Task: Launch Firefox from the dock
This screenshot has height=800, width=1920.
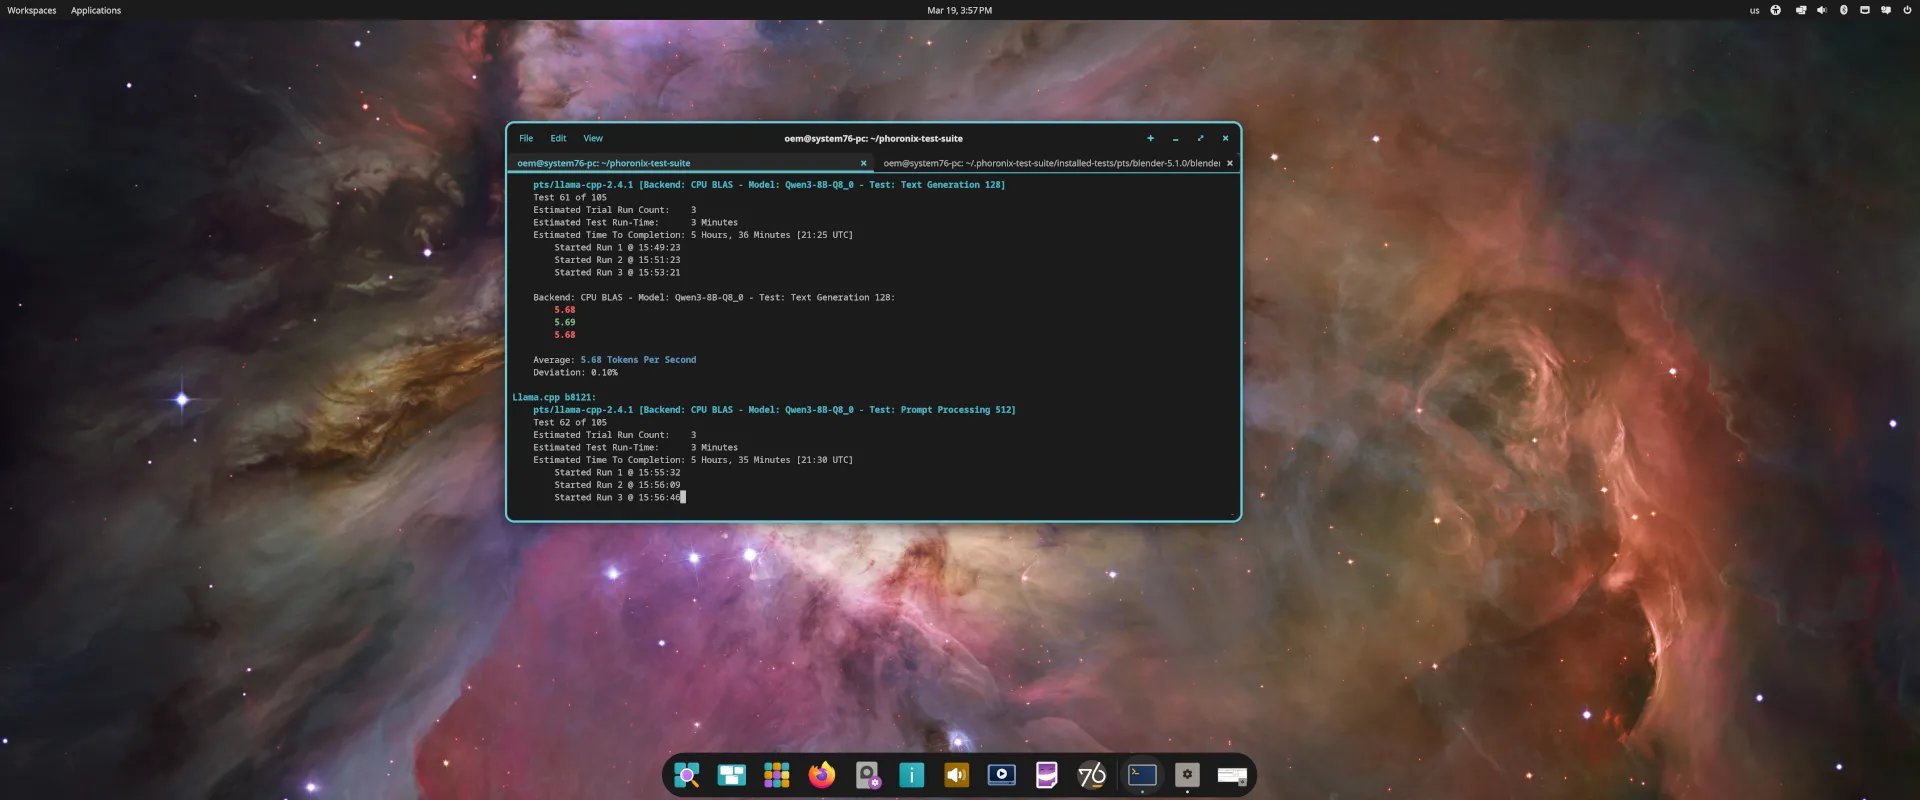Action: coord(822,775)
